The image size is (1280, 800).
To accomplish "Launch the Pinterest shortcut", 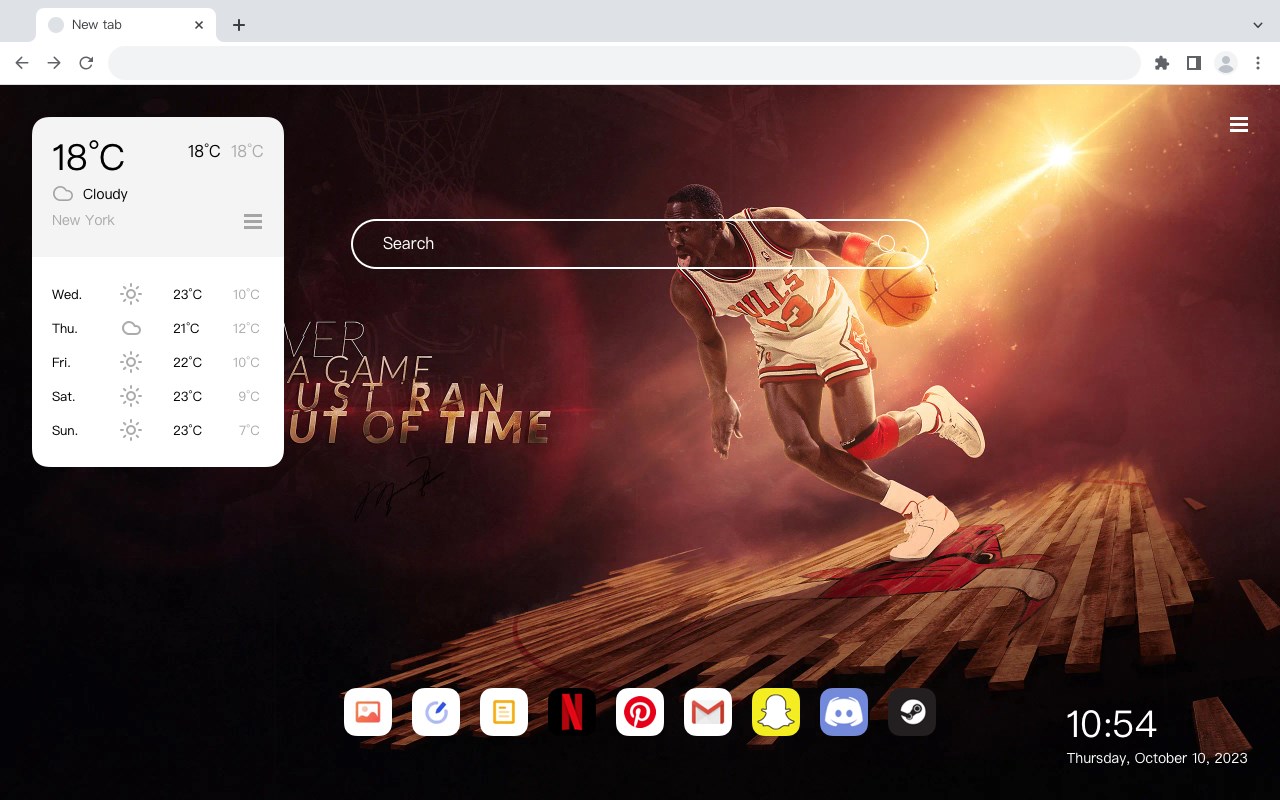I will tap(640, 712).
